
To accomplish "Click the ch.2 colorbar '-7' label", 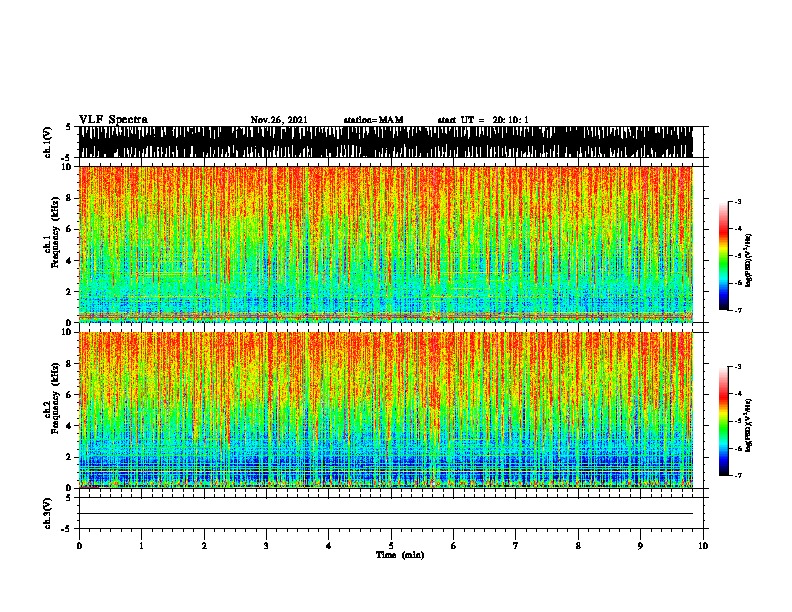I will pos(738,476).
